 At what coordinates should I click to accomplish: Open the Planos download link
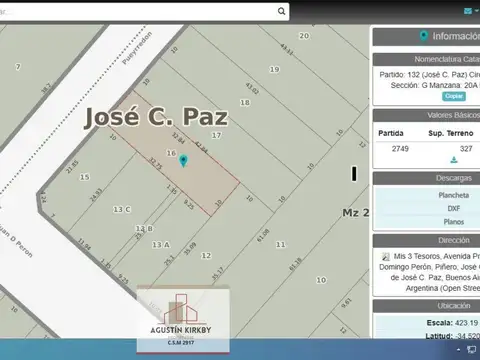click(454, 222)
